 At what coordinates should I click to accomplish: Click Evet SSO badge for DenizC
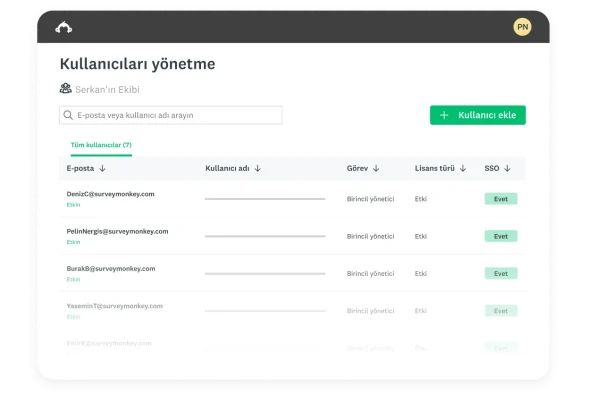click(501, 199)
